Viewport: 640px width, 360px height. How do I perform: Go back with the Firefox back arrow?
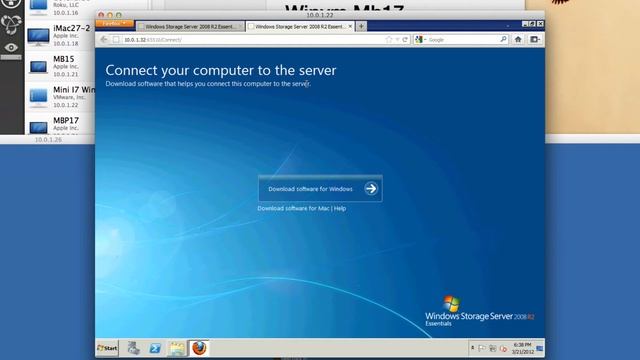coord(104,40)
